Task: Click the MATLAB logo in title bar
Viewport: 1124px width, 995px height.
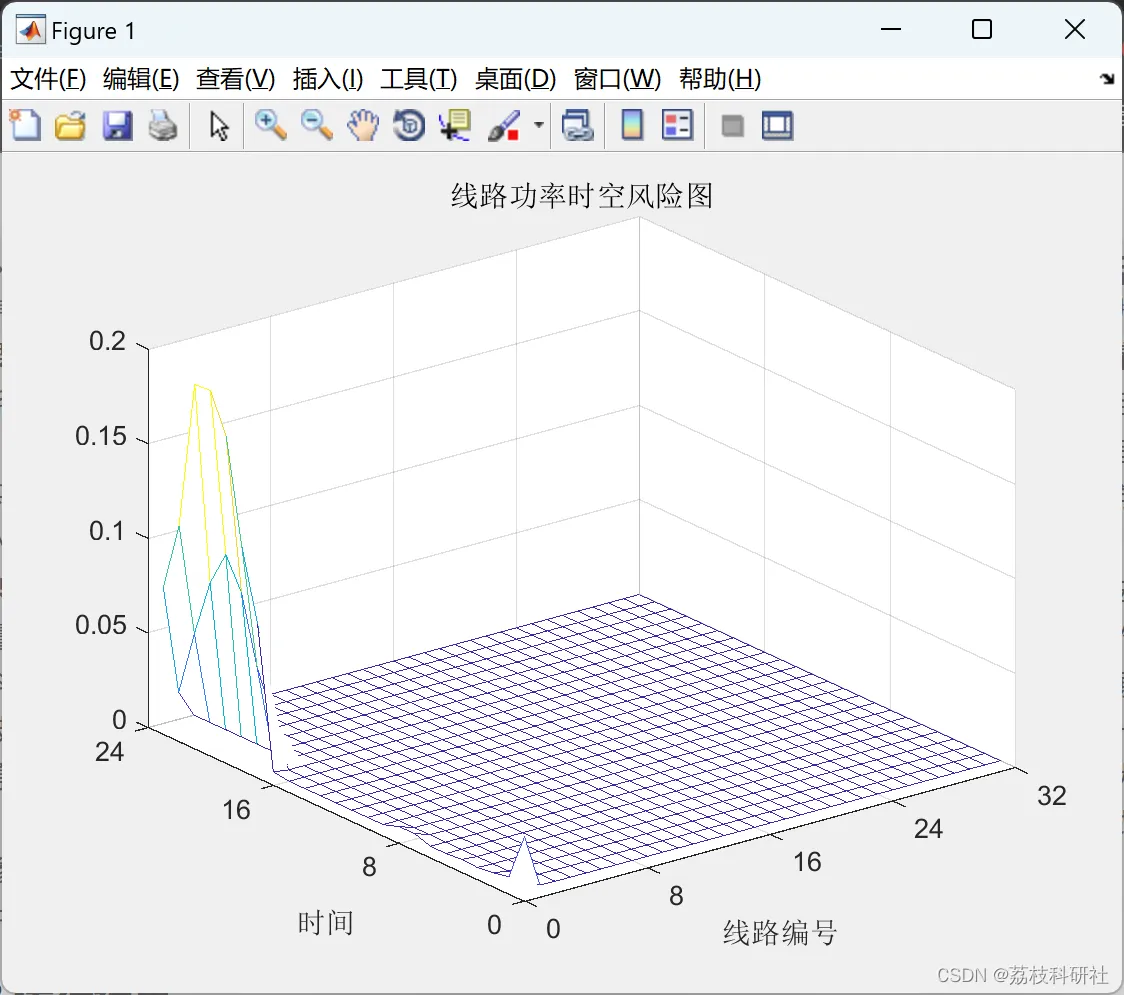Action: [30, 30]
